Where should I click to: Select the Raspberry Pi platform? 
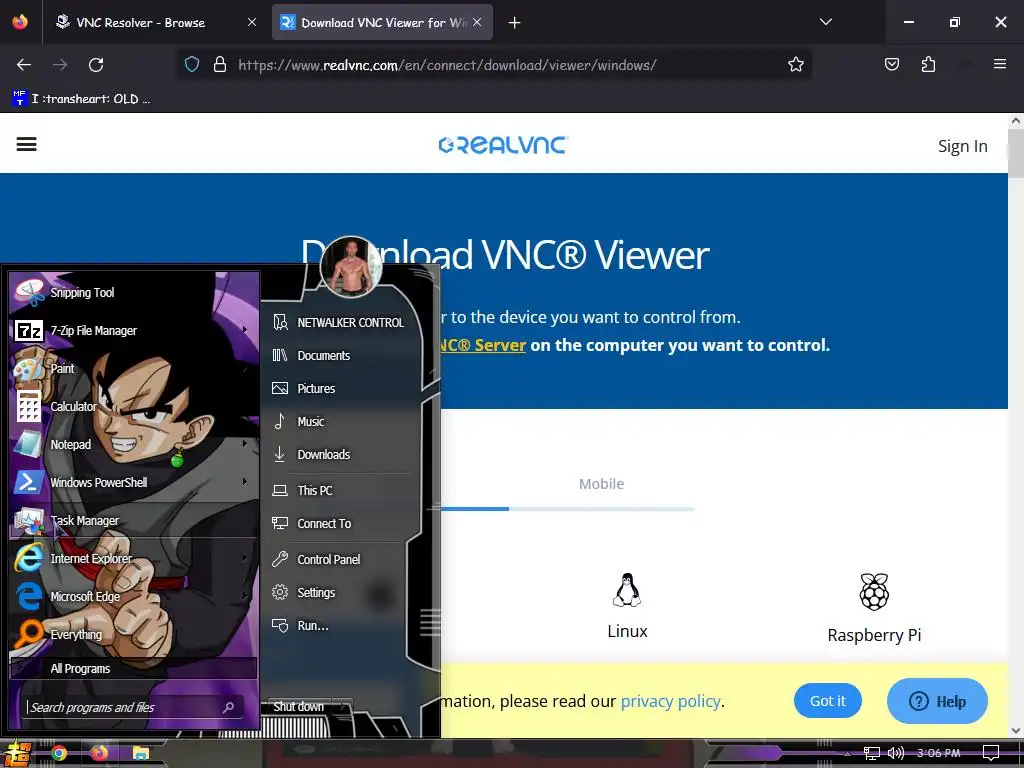(x=874, y=609)
